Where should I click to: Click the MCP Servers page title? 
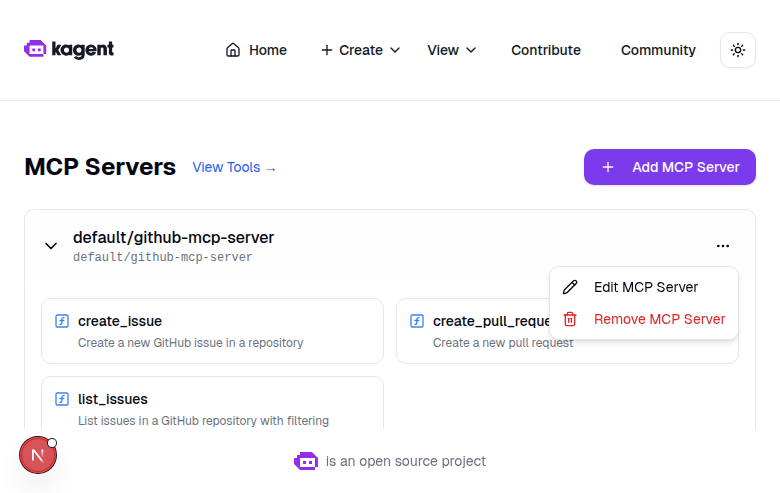coord(100,167)
